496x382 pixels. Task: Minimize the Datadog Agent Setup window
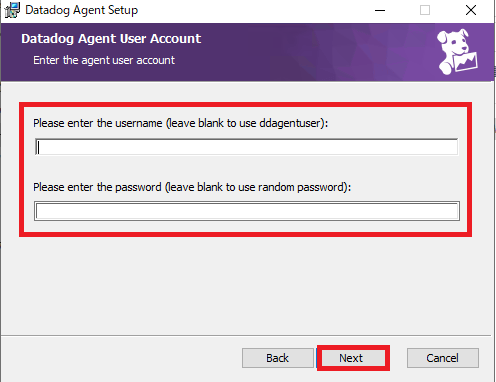click(x=380, y=10)
